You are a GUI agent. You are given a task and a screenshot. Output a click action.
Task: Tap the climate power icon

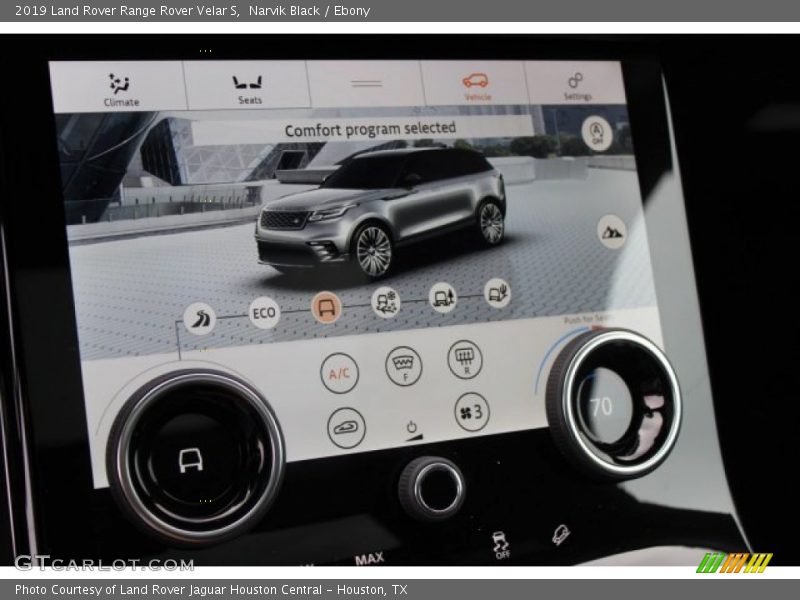(x=412, y=428)
